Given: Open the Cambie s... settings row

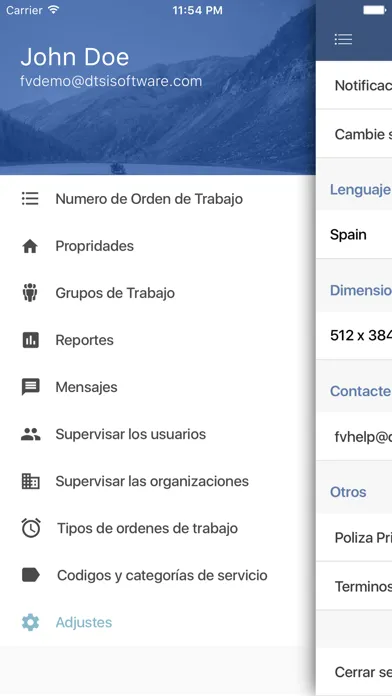Looking at the screenshot, I should (x=354, y=134).
